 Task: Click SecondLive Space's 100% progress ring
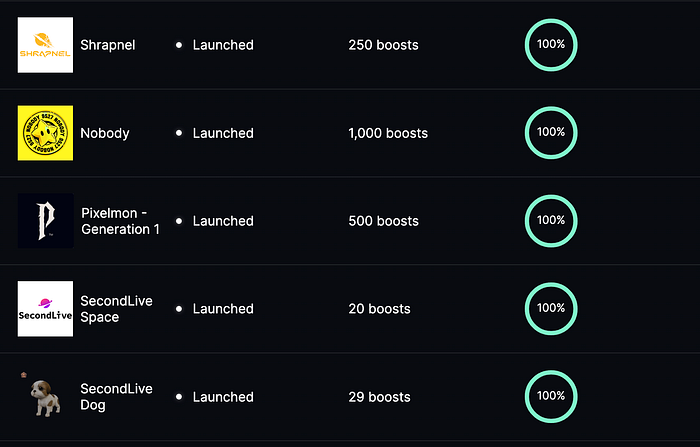click(x=551, y=308)
